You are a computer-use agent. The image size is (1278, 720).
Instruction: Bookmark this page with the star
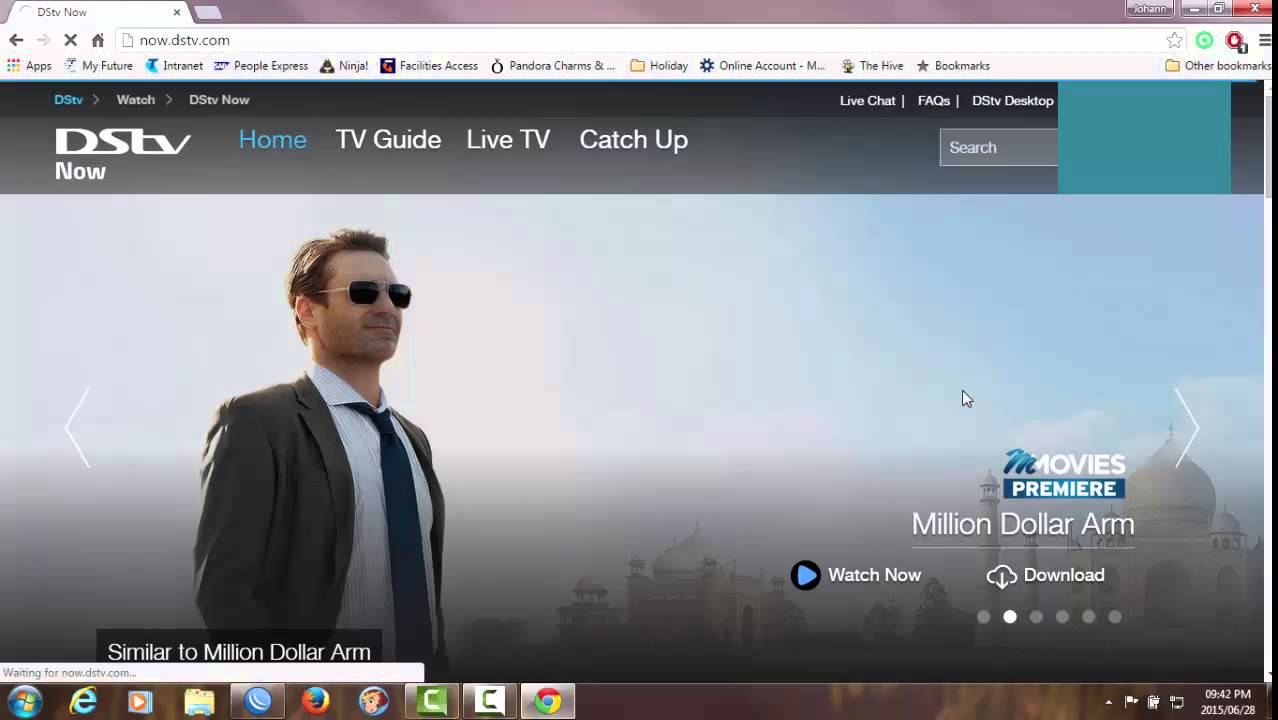tap(1174, 40)
